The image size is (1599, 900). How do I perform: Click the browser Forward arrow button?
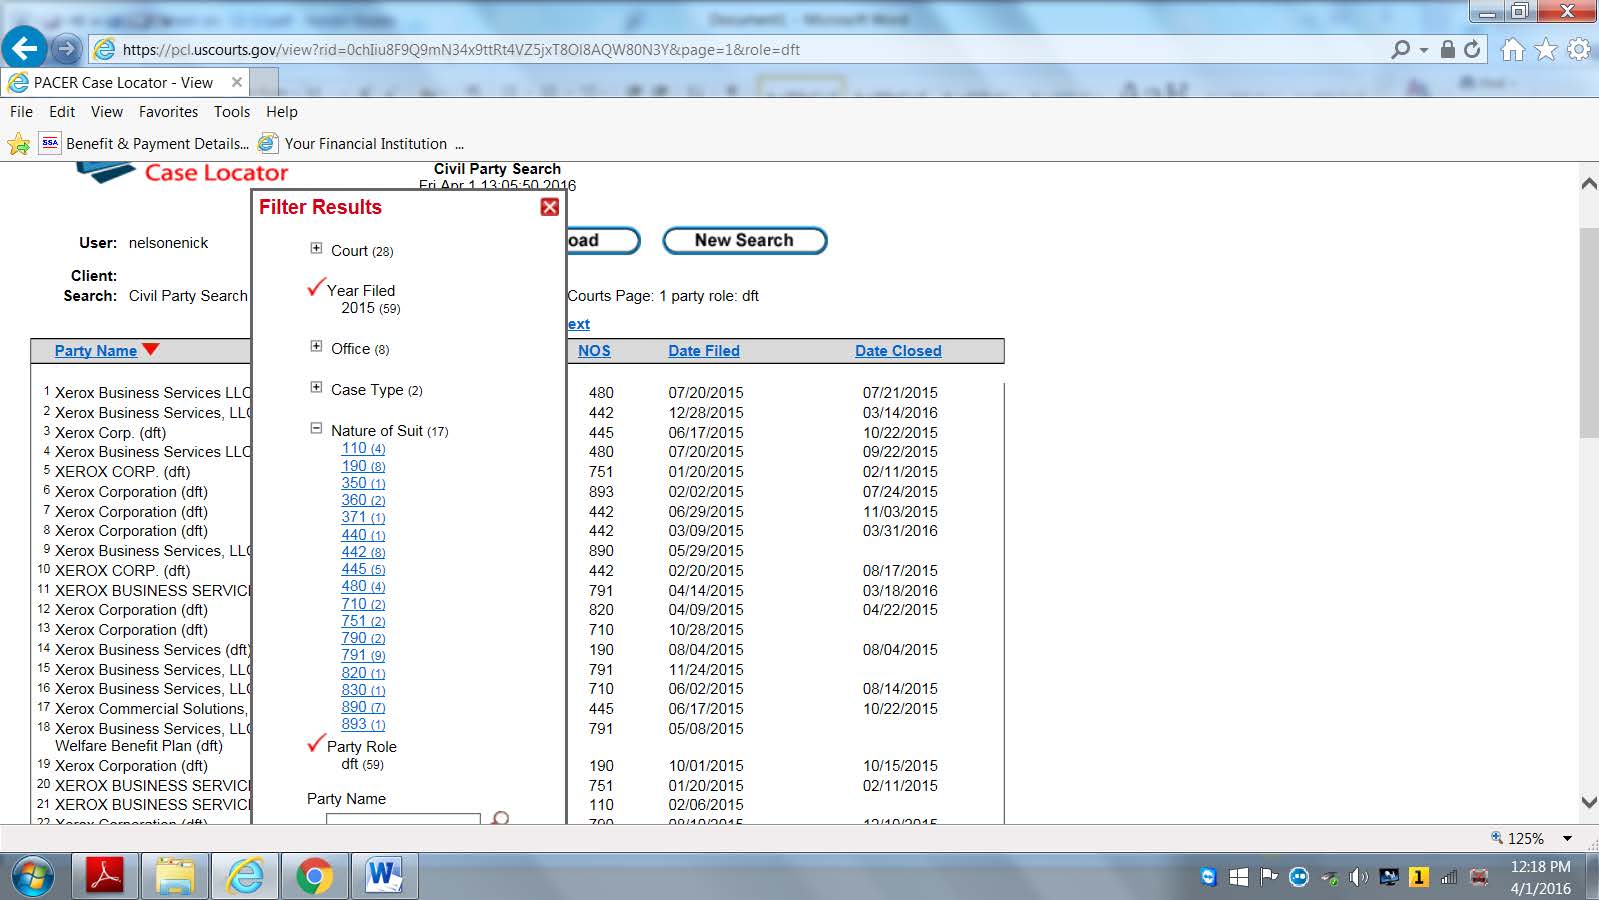[x=66, y=49]
